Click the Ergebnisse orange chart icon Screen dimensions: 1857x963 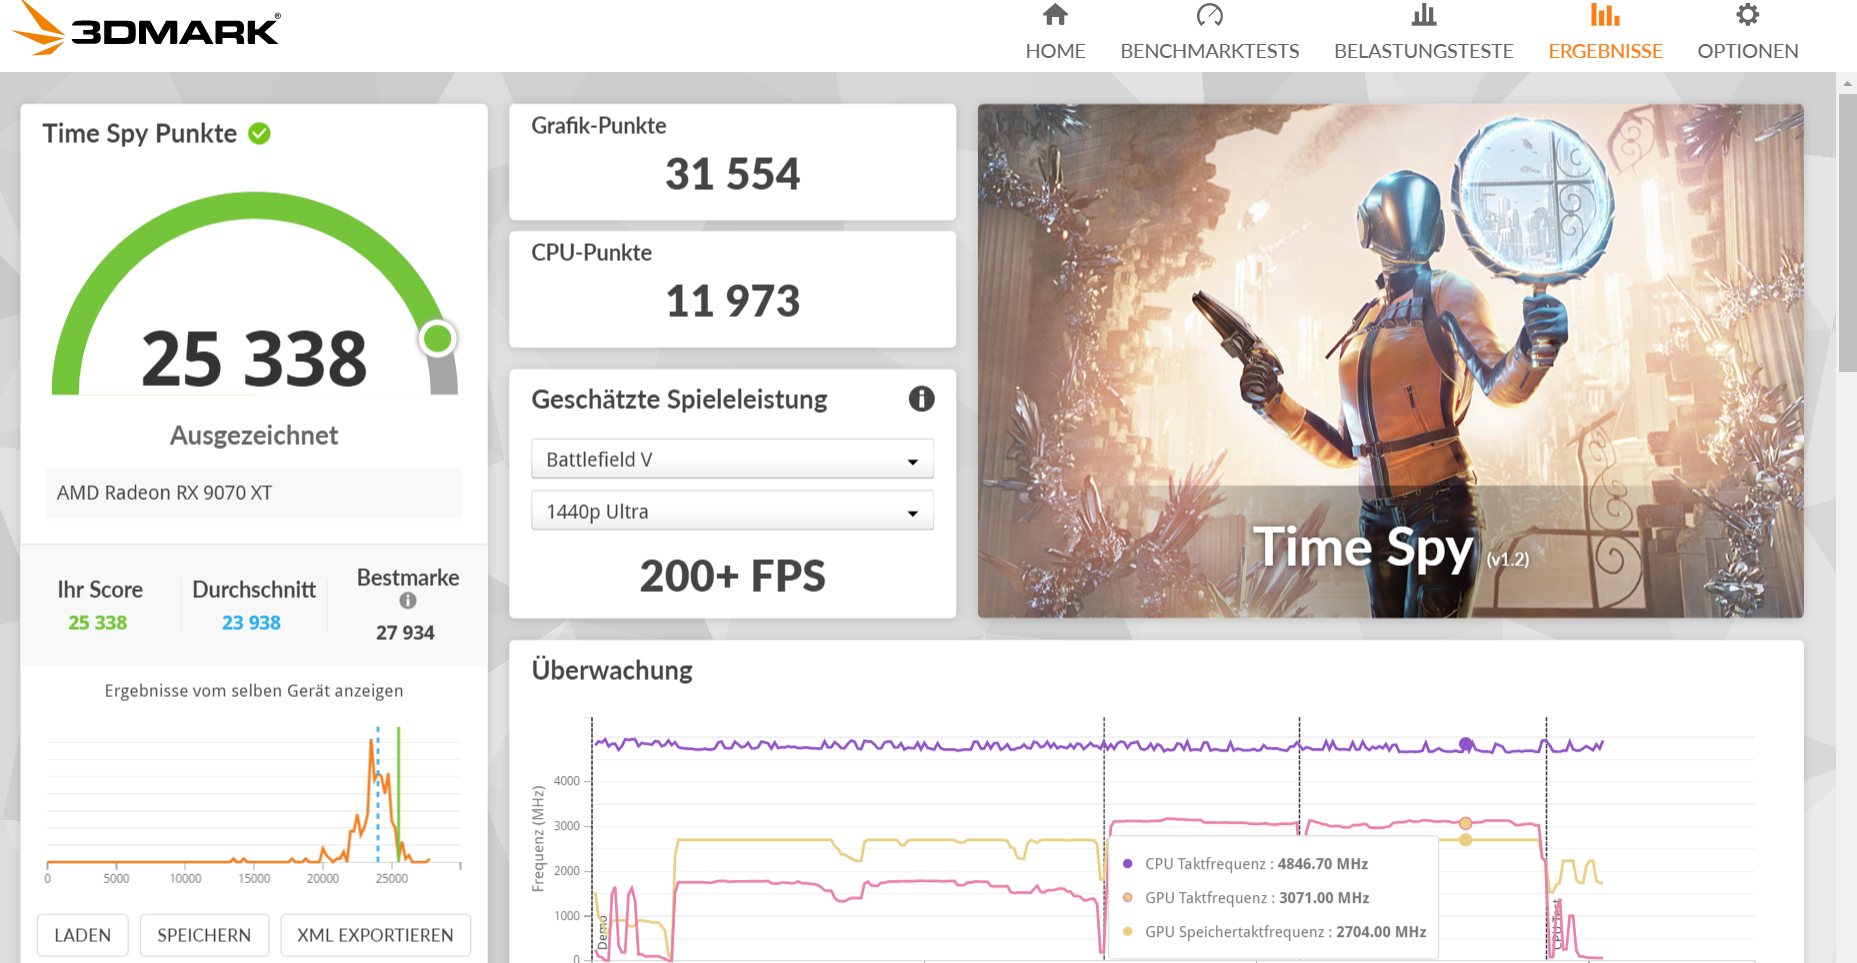[x=1605, y=15]
